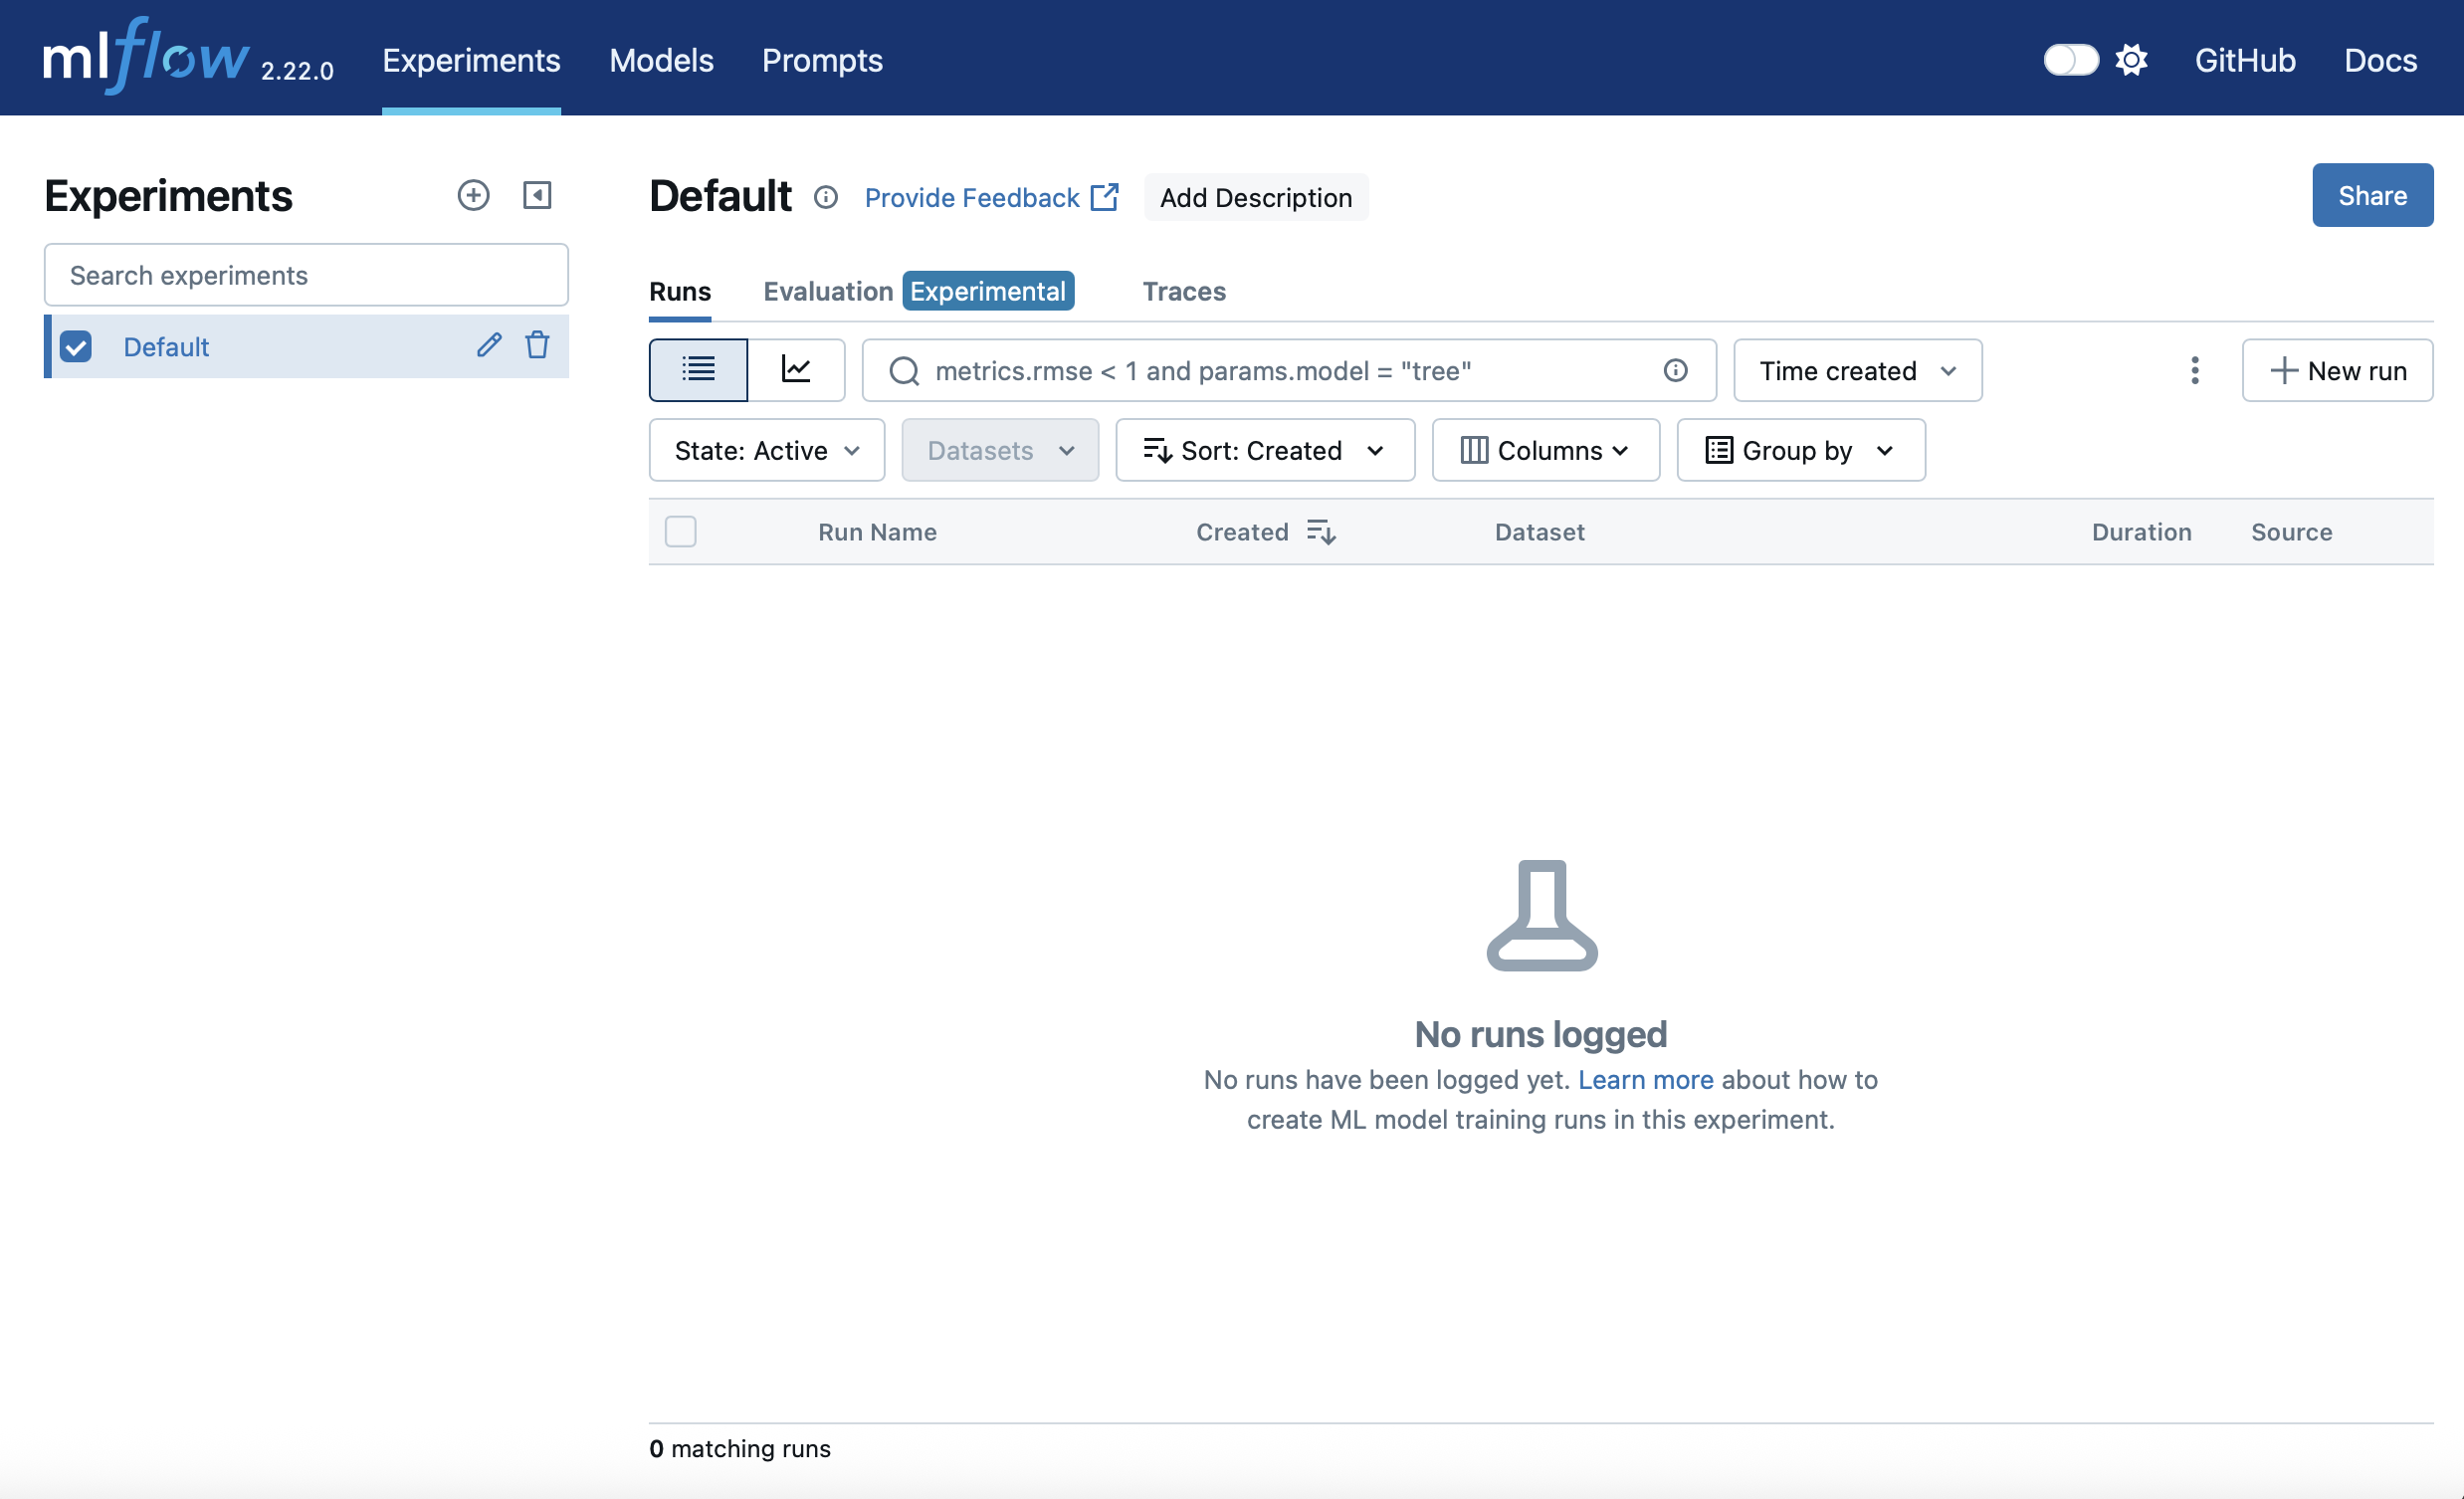Image resolution: width=2464 pixels, height=1499 pixels.
Task: Uncheck the Default experiment checkbox
Action: coord(76,346)
